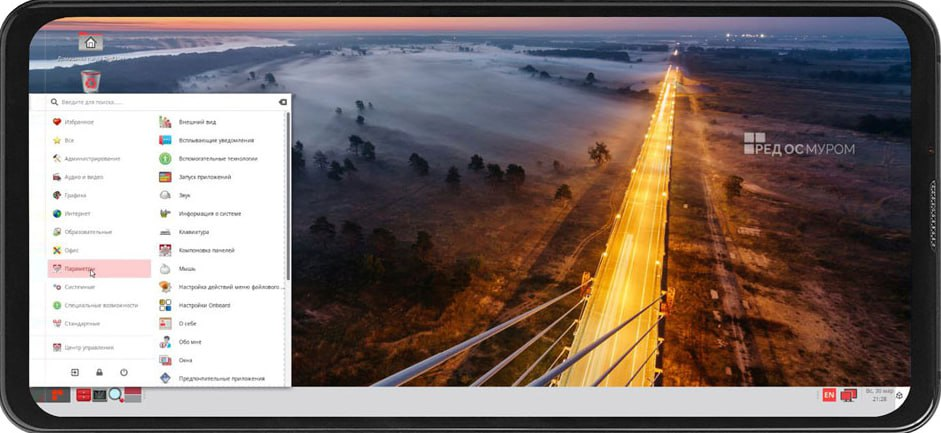
Task: Open the trash bin desktop icon
Action: (91, 81)
